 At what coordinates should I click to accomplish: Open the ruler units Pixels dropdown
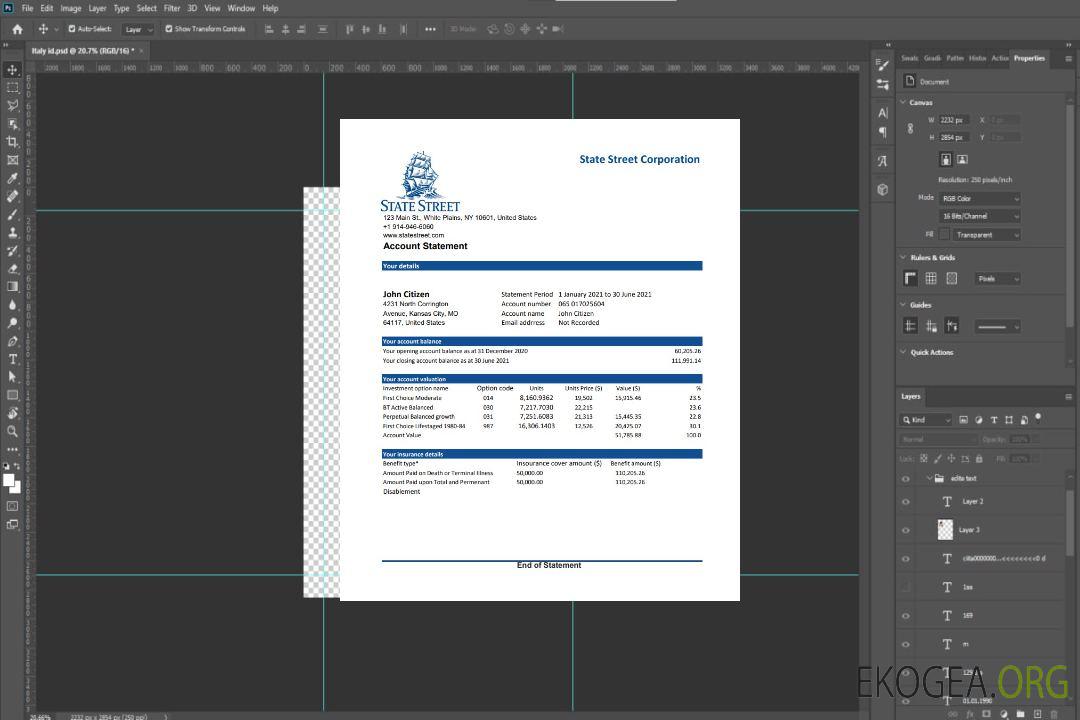click(998, 279)
